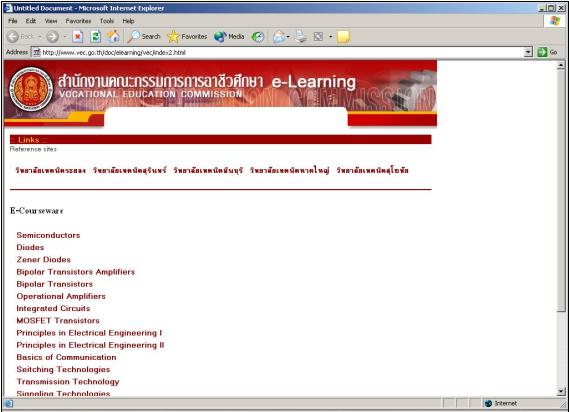Viewport: 569px width, 412px height.
Task: Click the History toolbar icon
Action: point(258,36)
